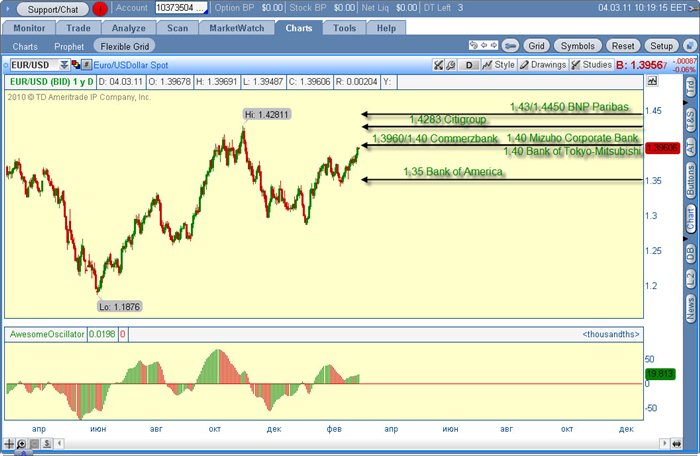The image size is (700, 456).
Task: Open the Setup button
Action: (x=661, y=46)
